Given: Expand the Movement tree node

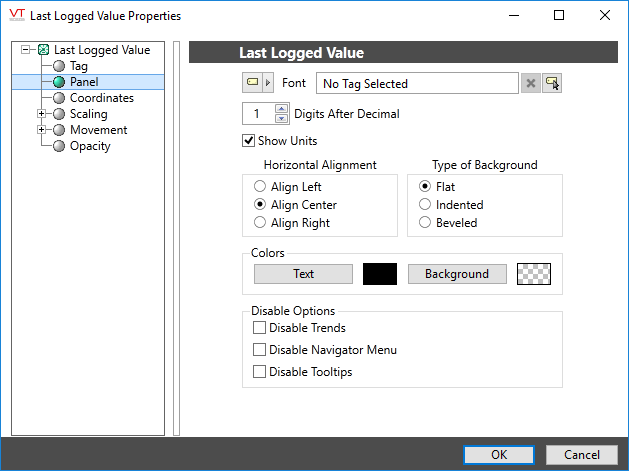Looking at the screenshot, I should point(41,130).
